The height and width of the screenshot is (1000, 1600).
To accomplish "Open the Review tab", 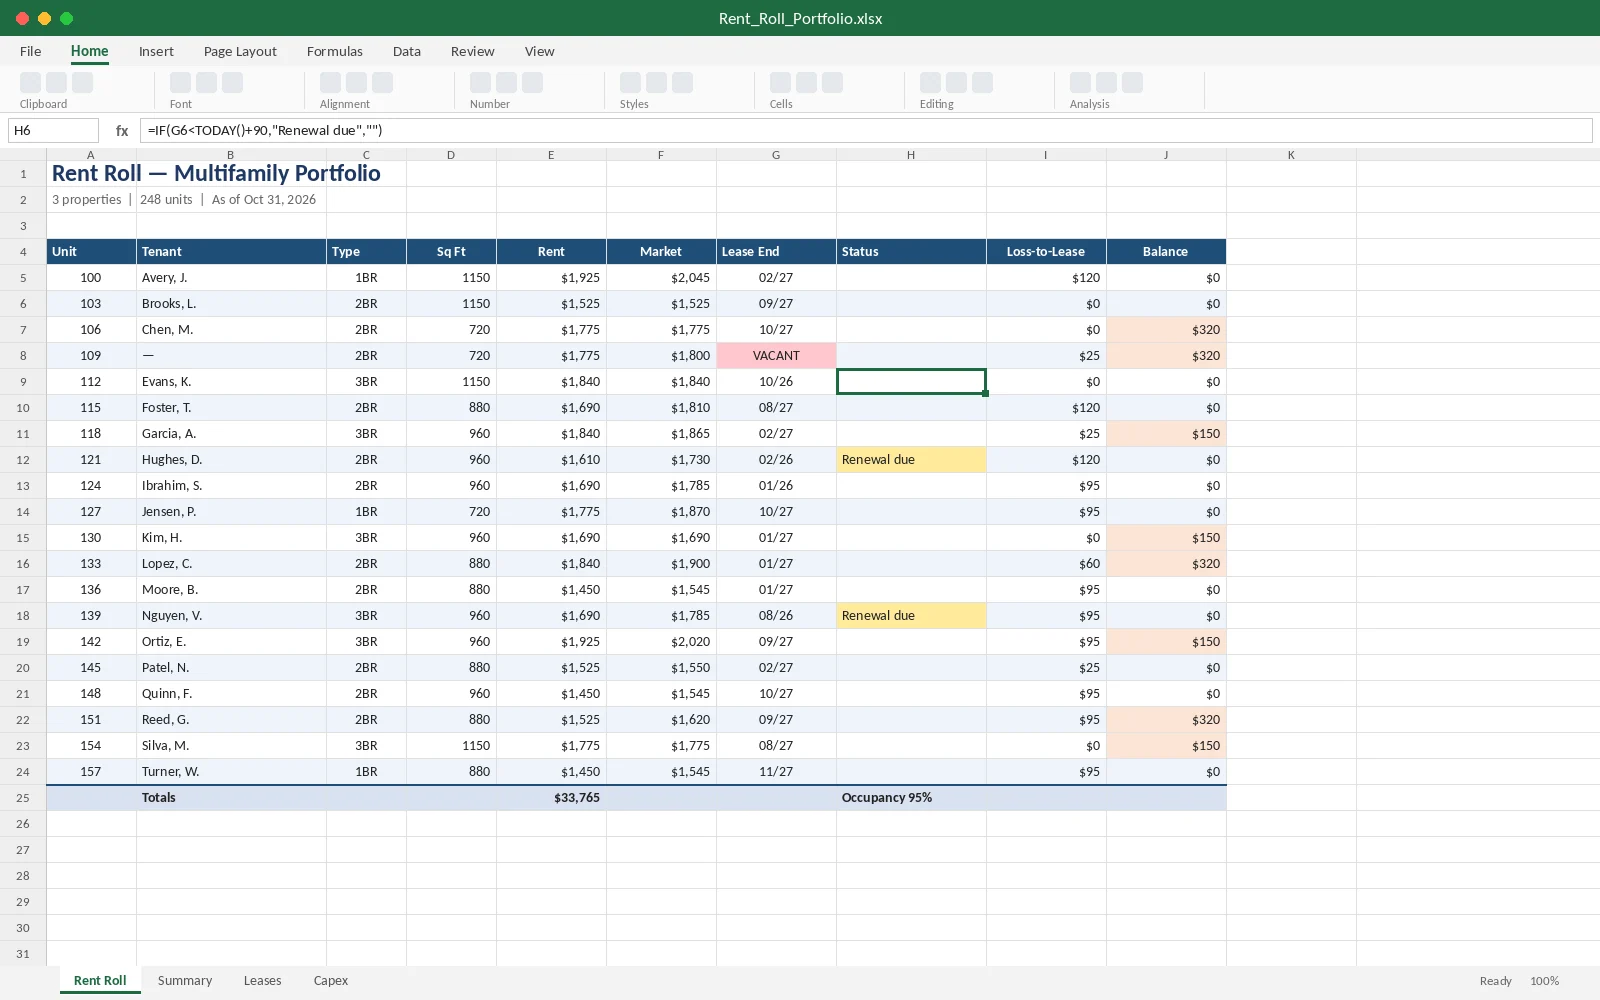I will 473,51.
